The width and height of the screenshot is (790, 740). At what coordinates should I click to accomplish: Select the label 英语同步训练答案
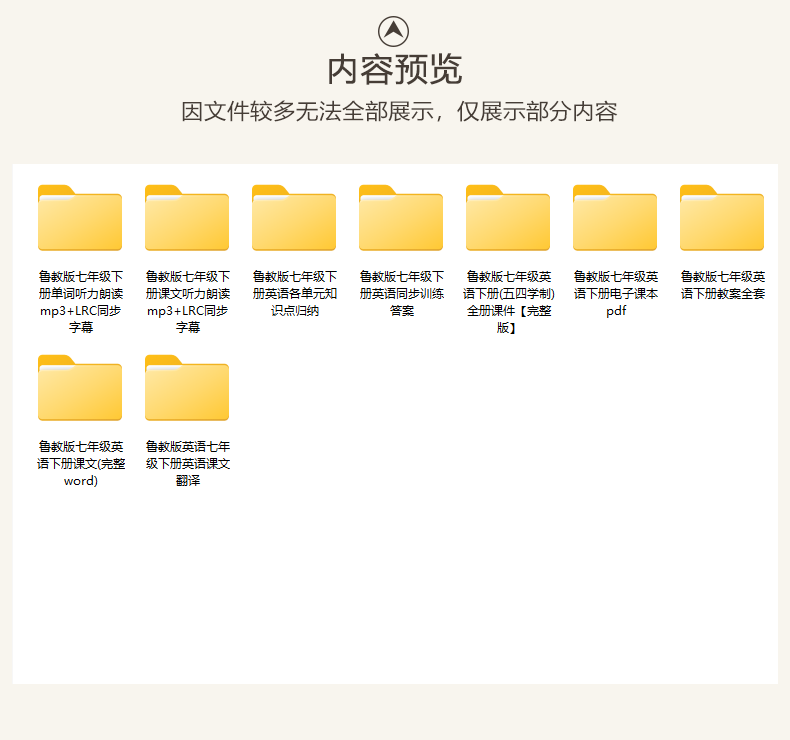pos(402,293)
